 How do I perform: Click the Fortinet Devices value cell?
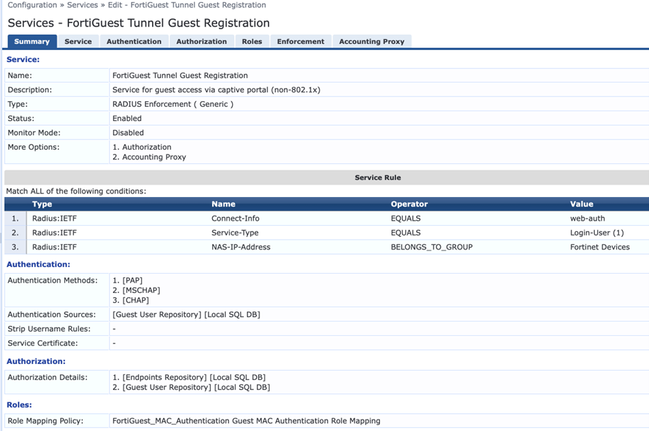tap(600, 247)
